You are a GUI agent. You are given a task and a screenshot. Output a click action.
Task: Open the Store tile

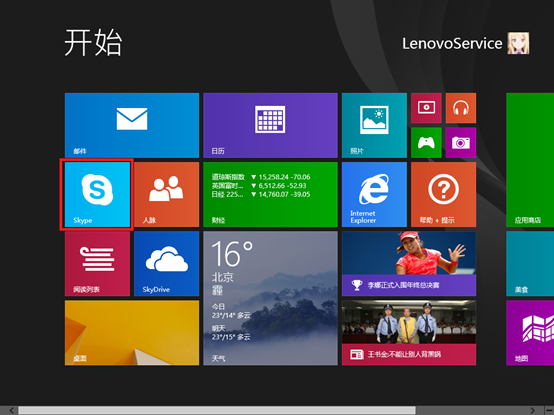click(x=530, y=160)
